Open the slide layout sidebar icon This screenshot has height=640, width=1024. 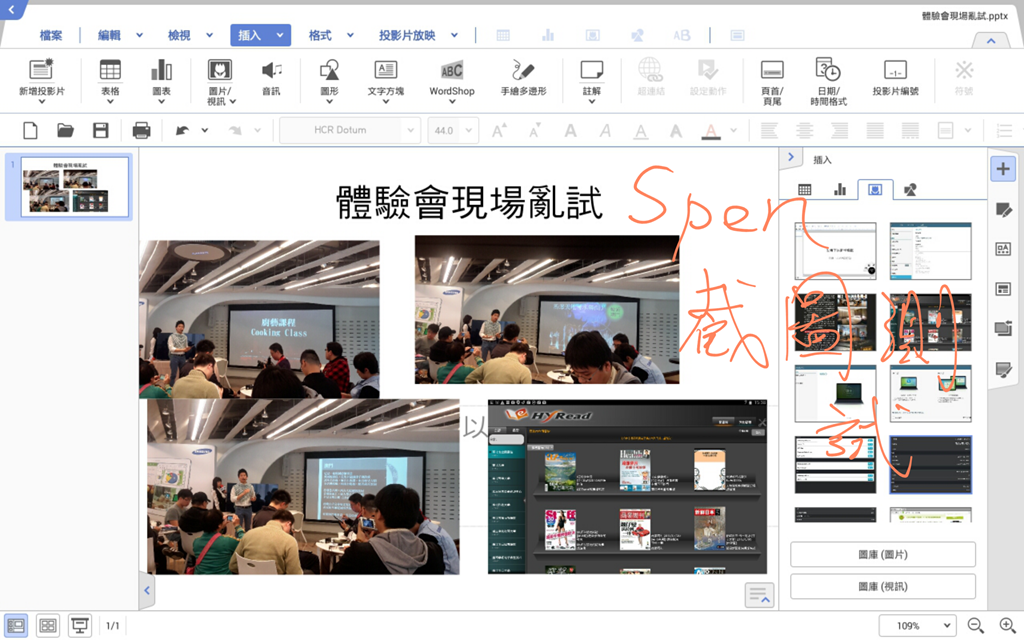pyautogui.click(x=1003, y=289)
